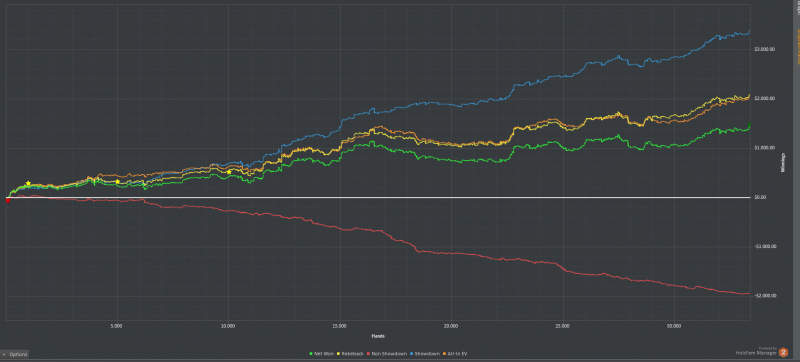
Task: Click the -$1,000.00 winnings axis label
Action: point(765,246)
